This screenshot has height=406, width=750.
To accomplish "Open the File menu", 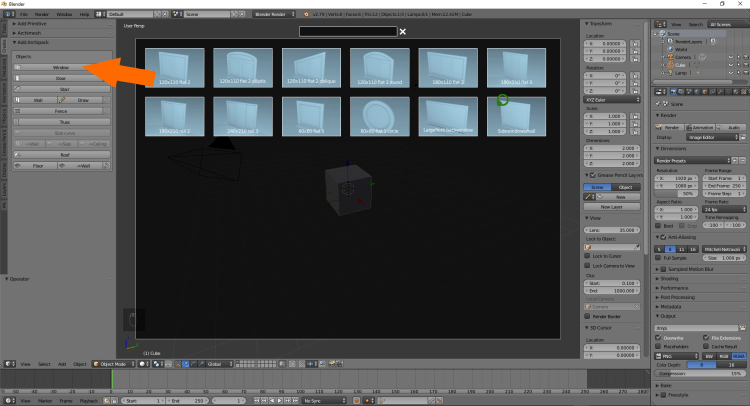I will (22, 15).
